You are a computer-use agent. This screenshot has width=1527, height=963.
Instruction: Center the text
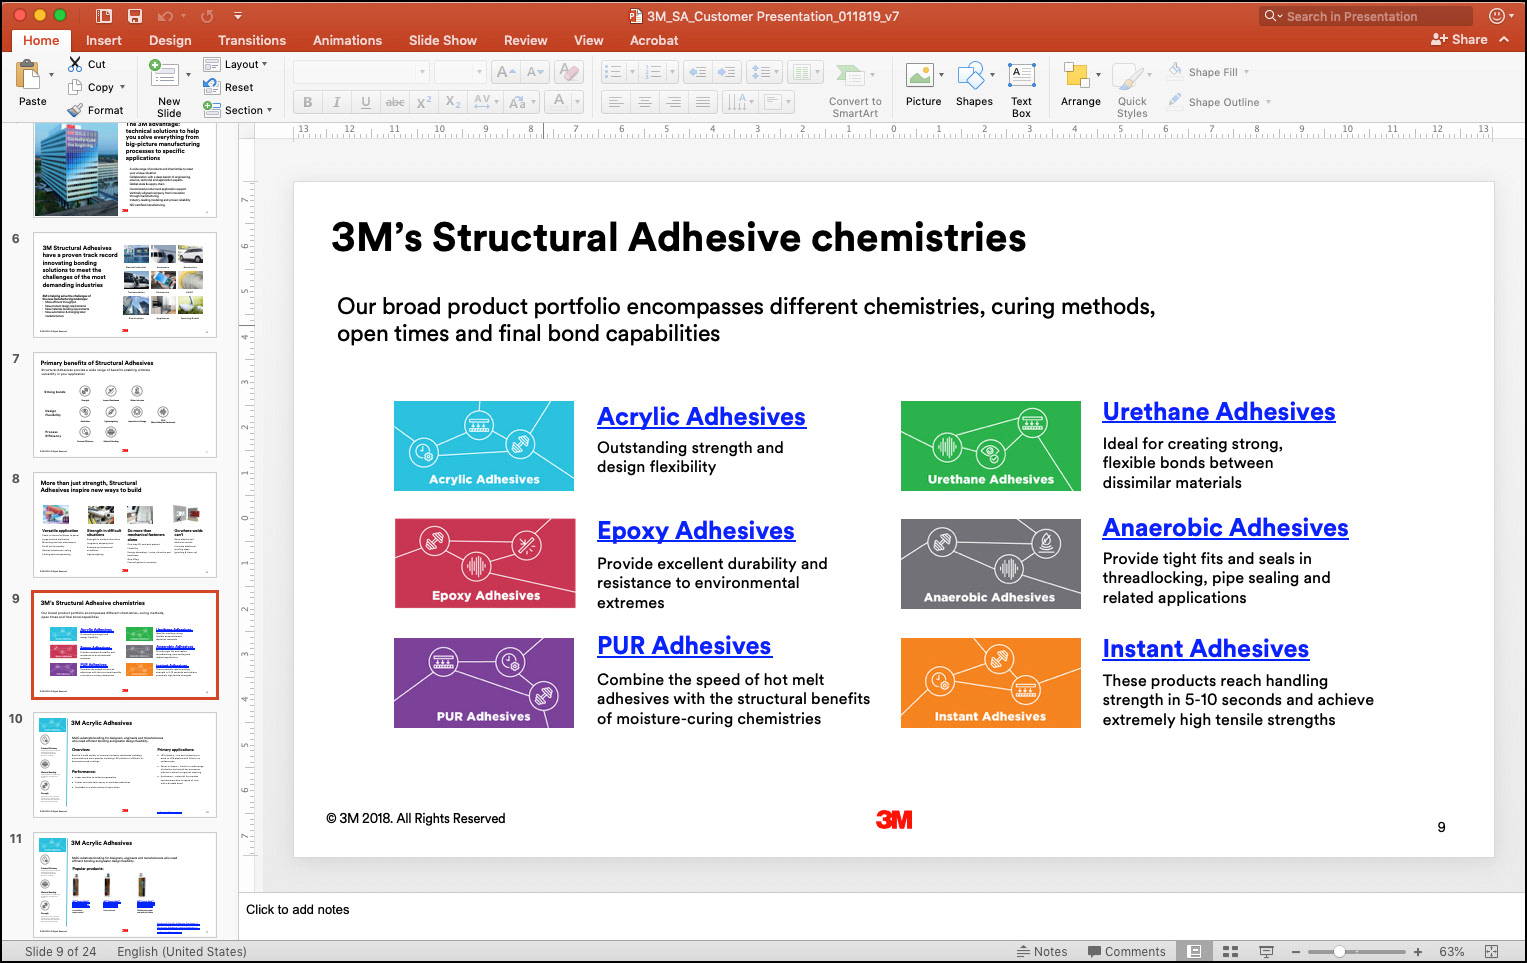pyautogui.click(x=645, y=102)
